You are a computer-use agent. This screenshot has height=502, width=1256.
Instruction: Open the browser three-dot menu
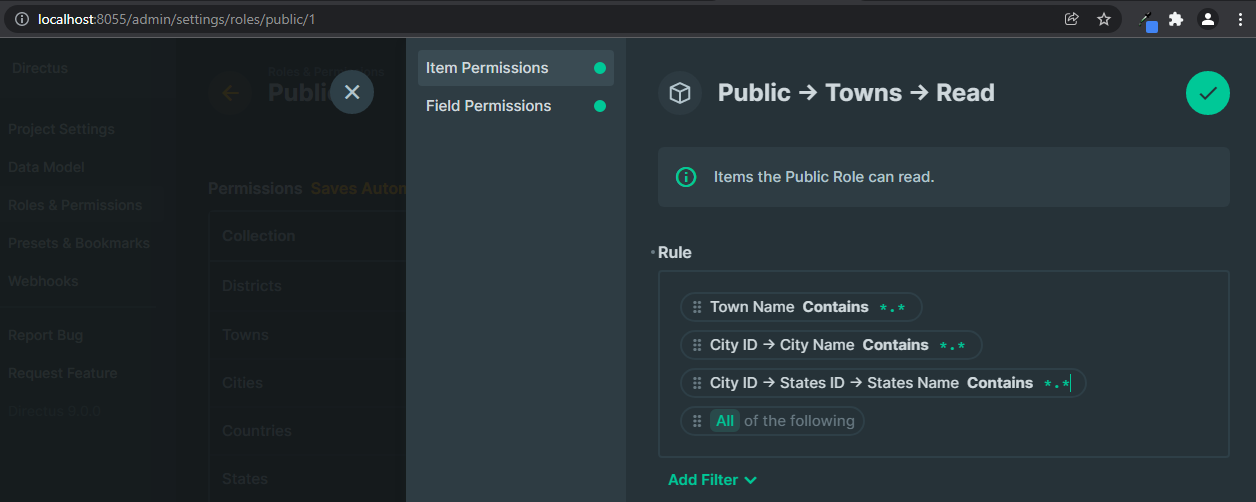point(1240,19)
